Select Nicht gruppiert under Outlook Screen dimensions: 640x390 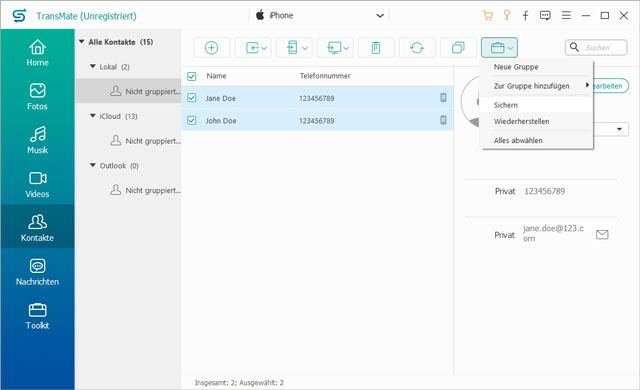coord(128,190)
